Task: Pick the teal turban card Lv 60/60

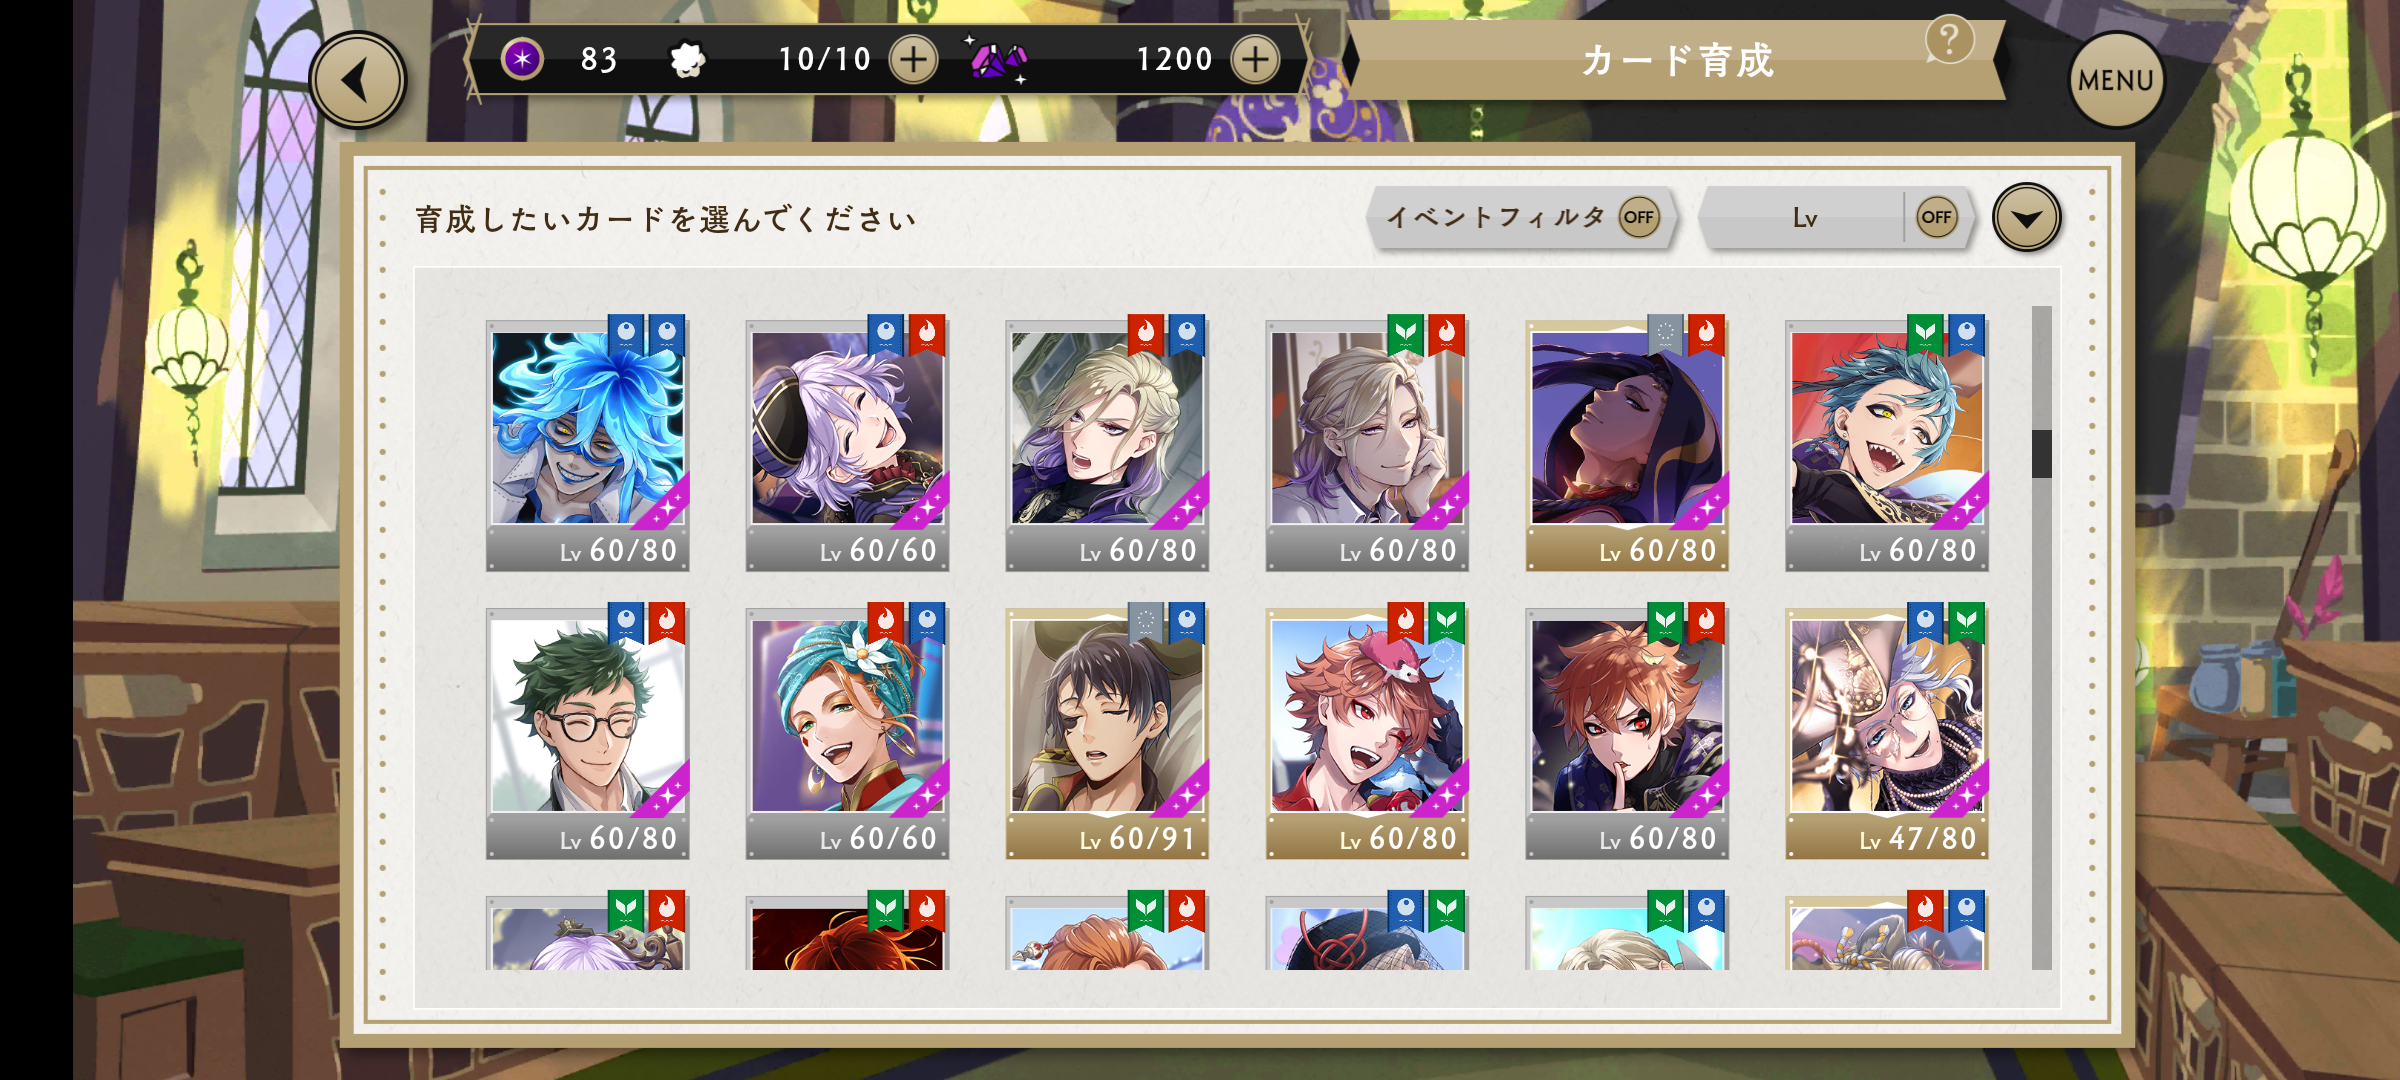Action: click(847, 733)
